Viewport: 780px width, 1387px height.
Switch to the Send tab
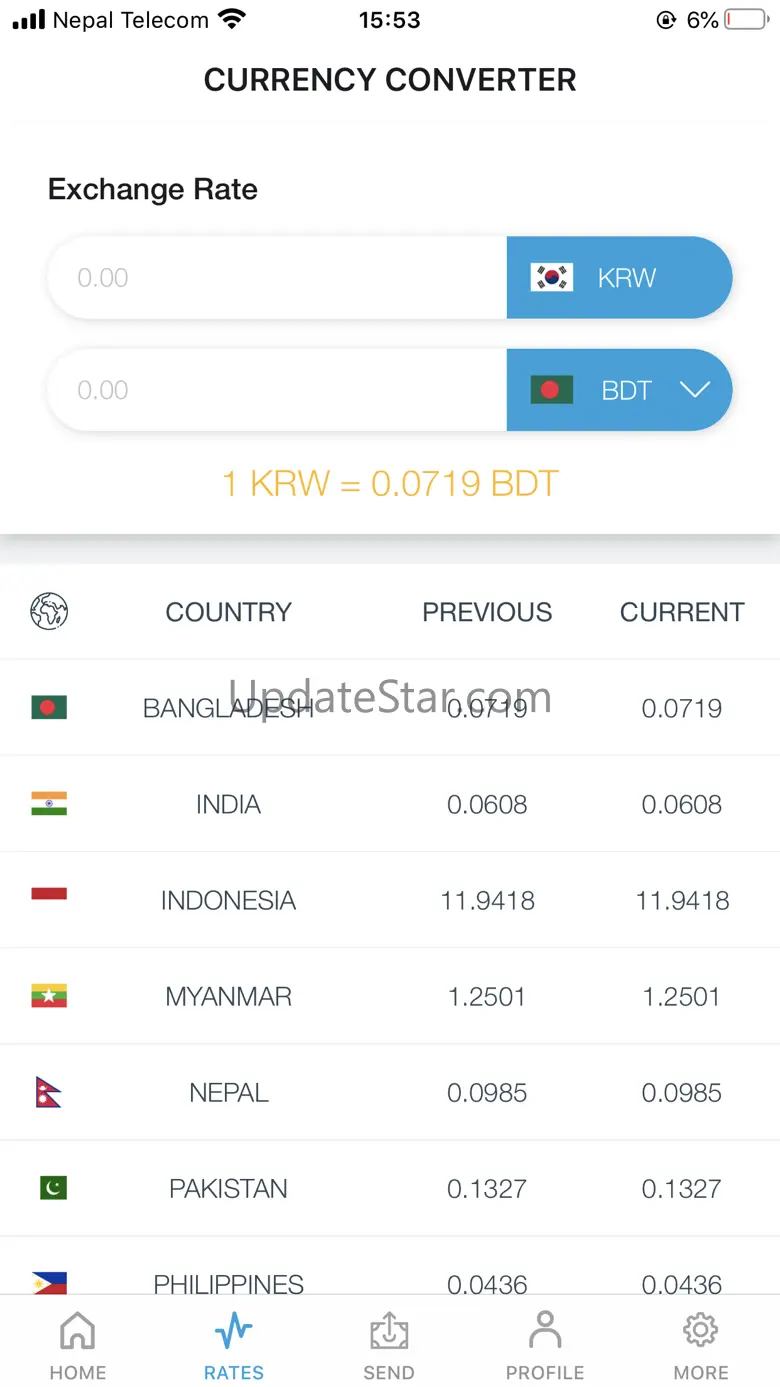pos(389,1345)
